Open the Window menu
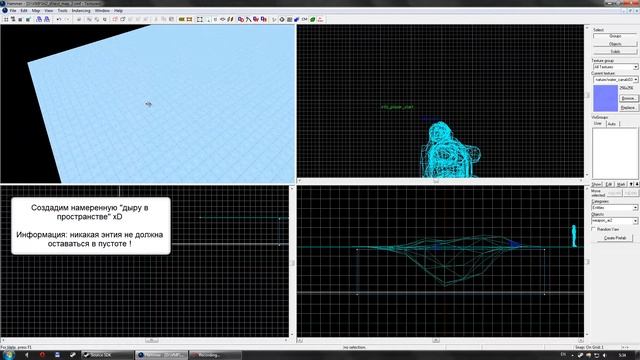This screenshot has height=360, width=640. click(102, 11)
